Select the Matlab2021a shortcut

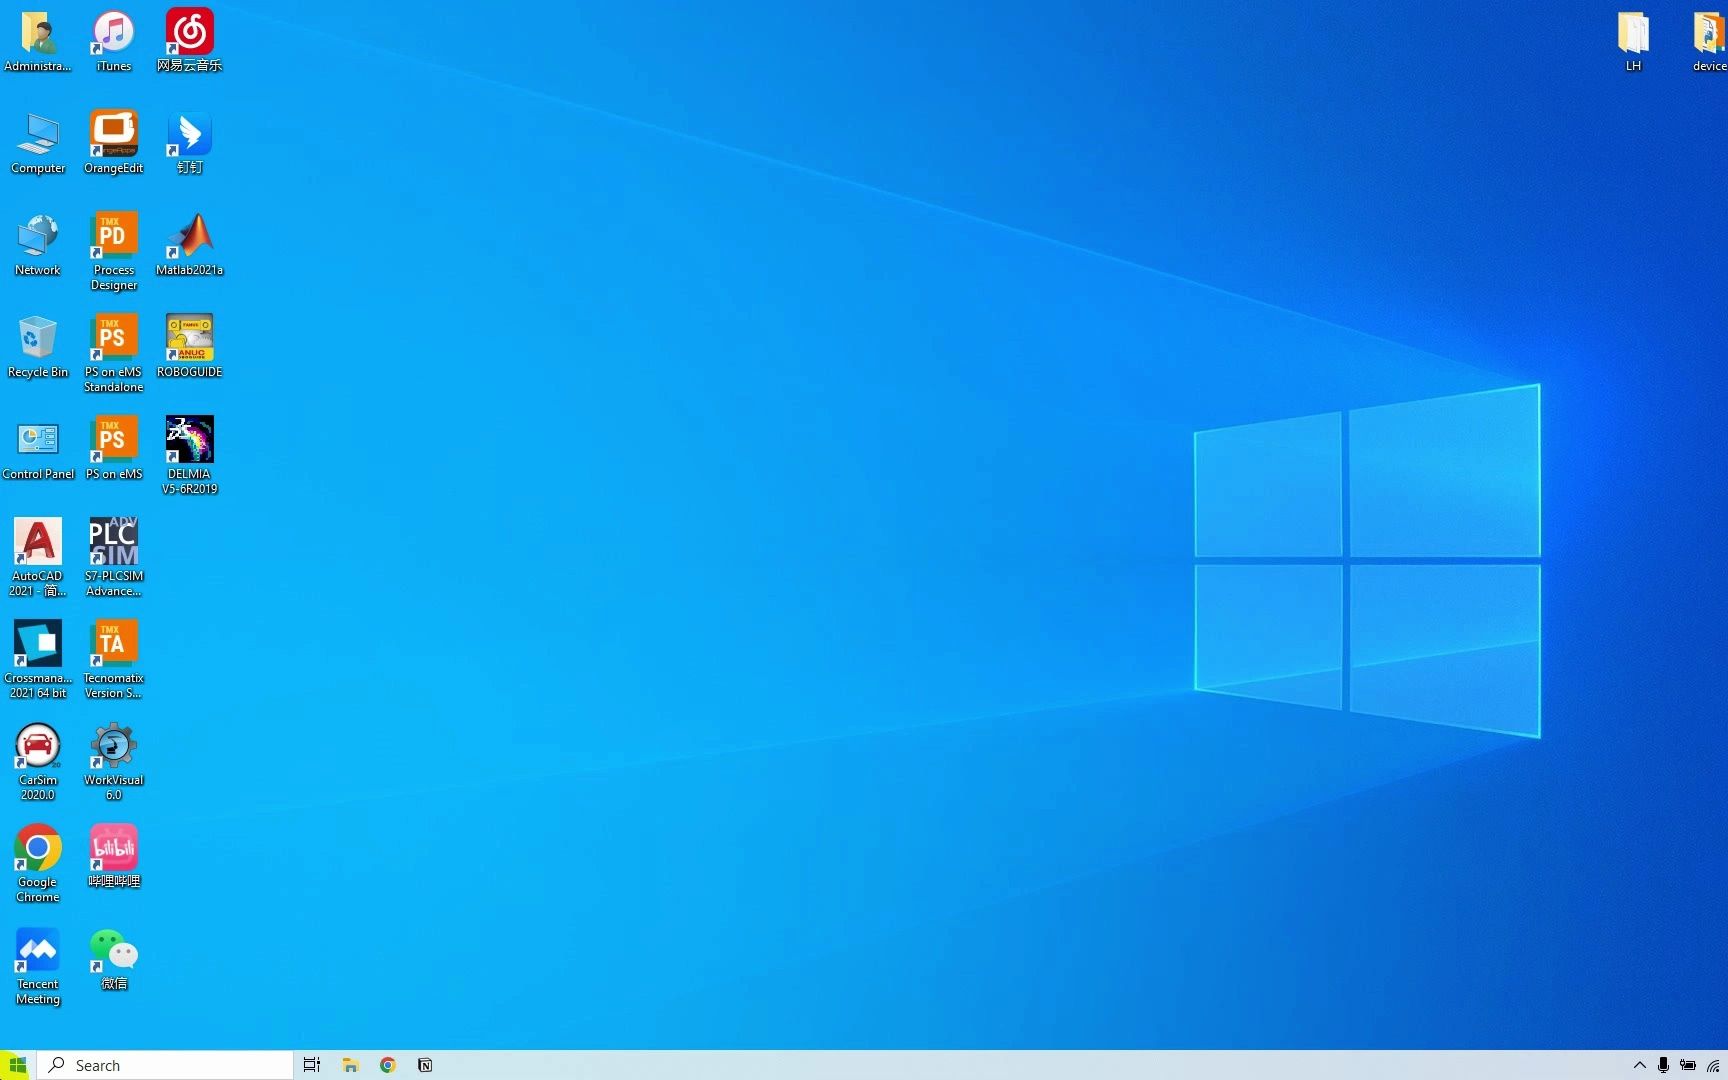tap(189, 245)
